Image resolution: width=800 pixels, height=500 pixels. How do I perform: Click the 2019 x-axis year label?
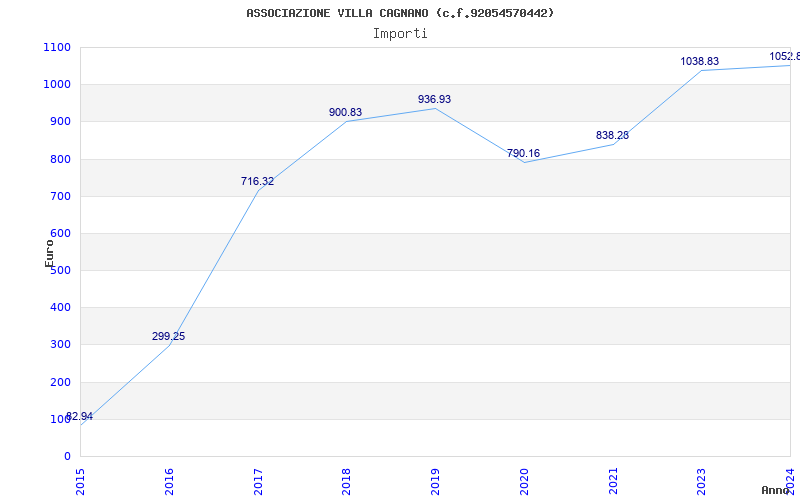(x=435, y=481)
